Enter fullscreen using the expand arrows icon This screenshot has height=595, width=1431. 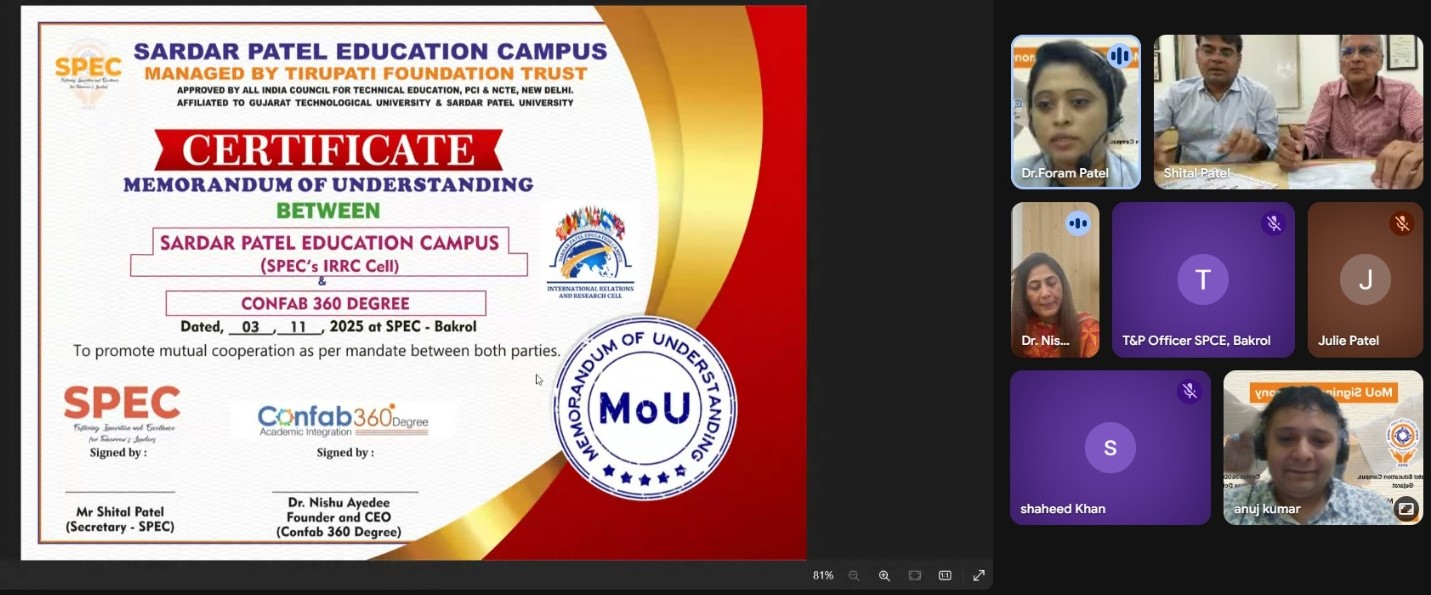tap(979, 576)
